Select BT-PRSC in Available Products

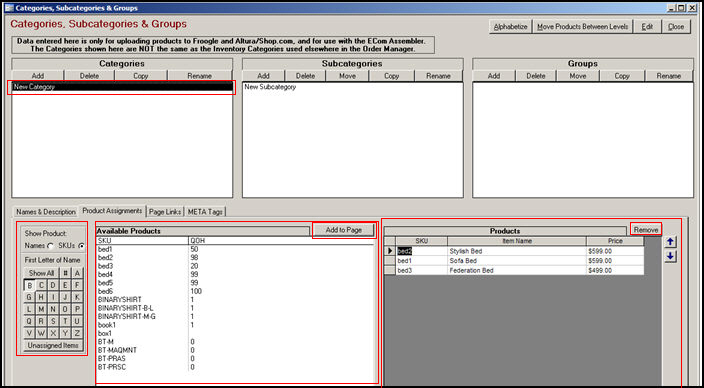(x=111, y=367)
